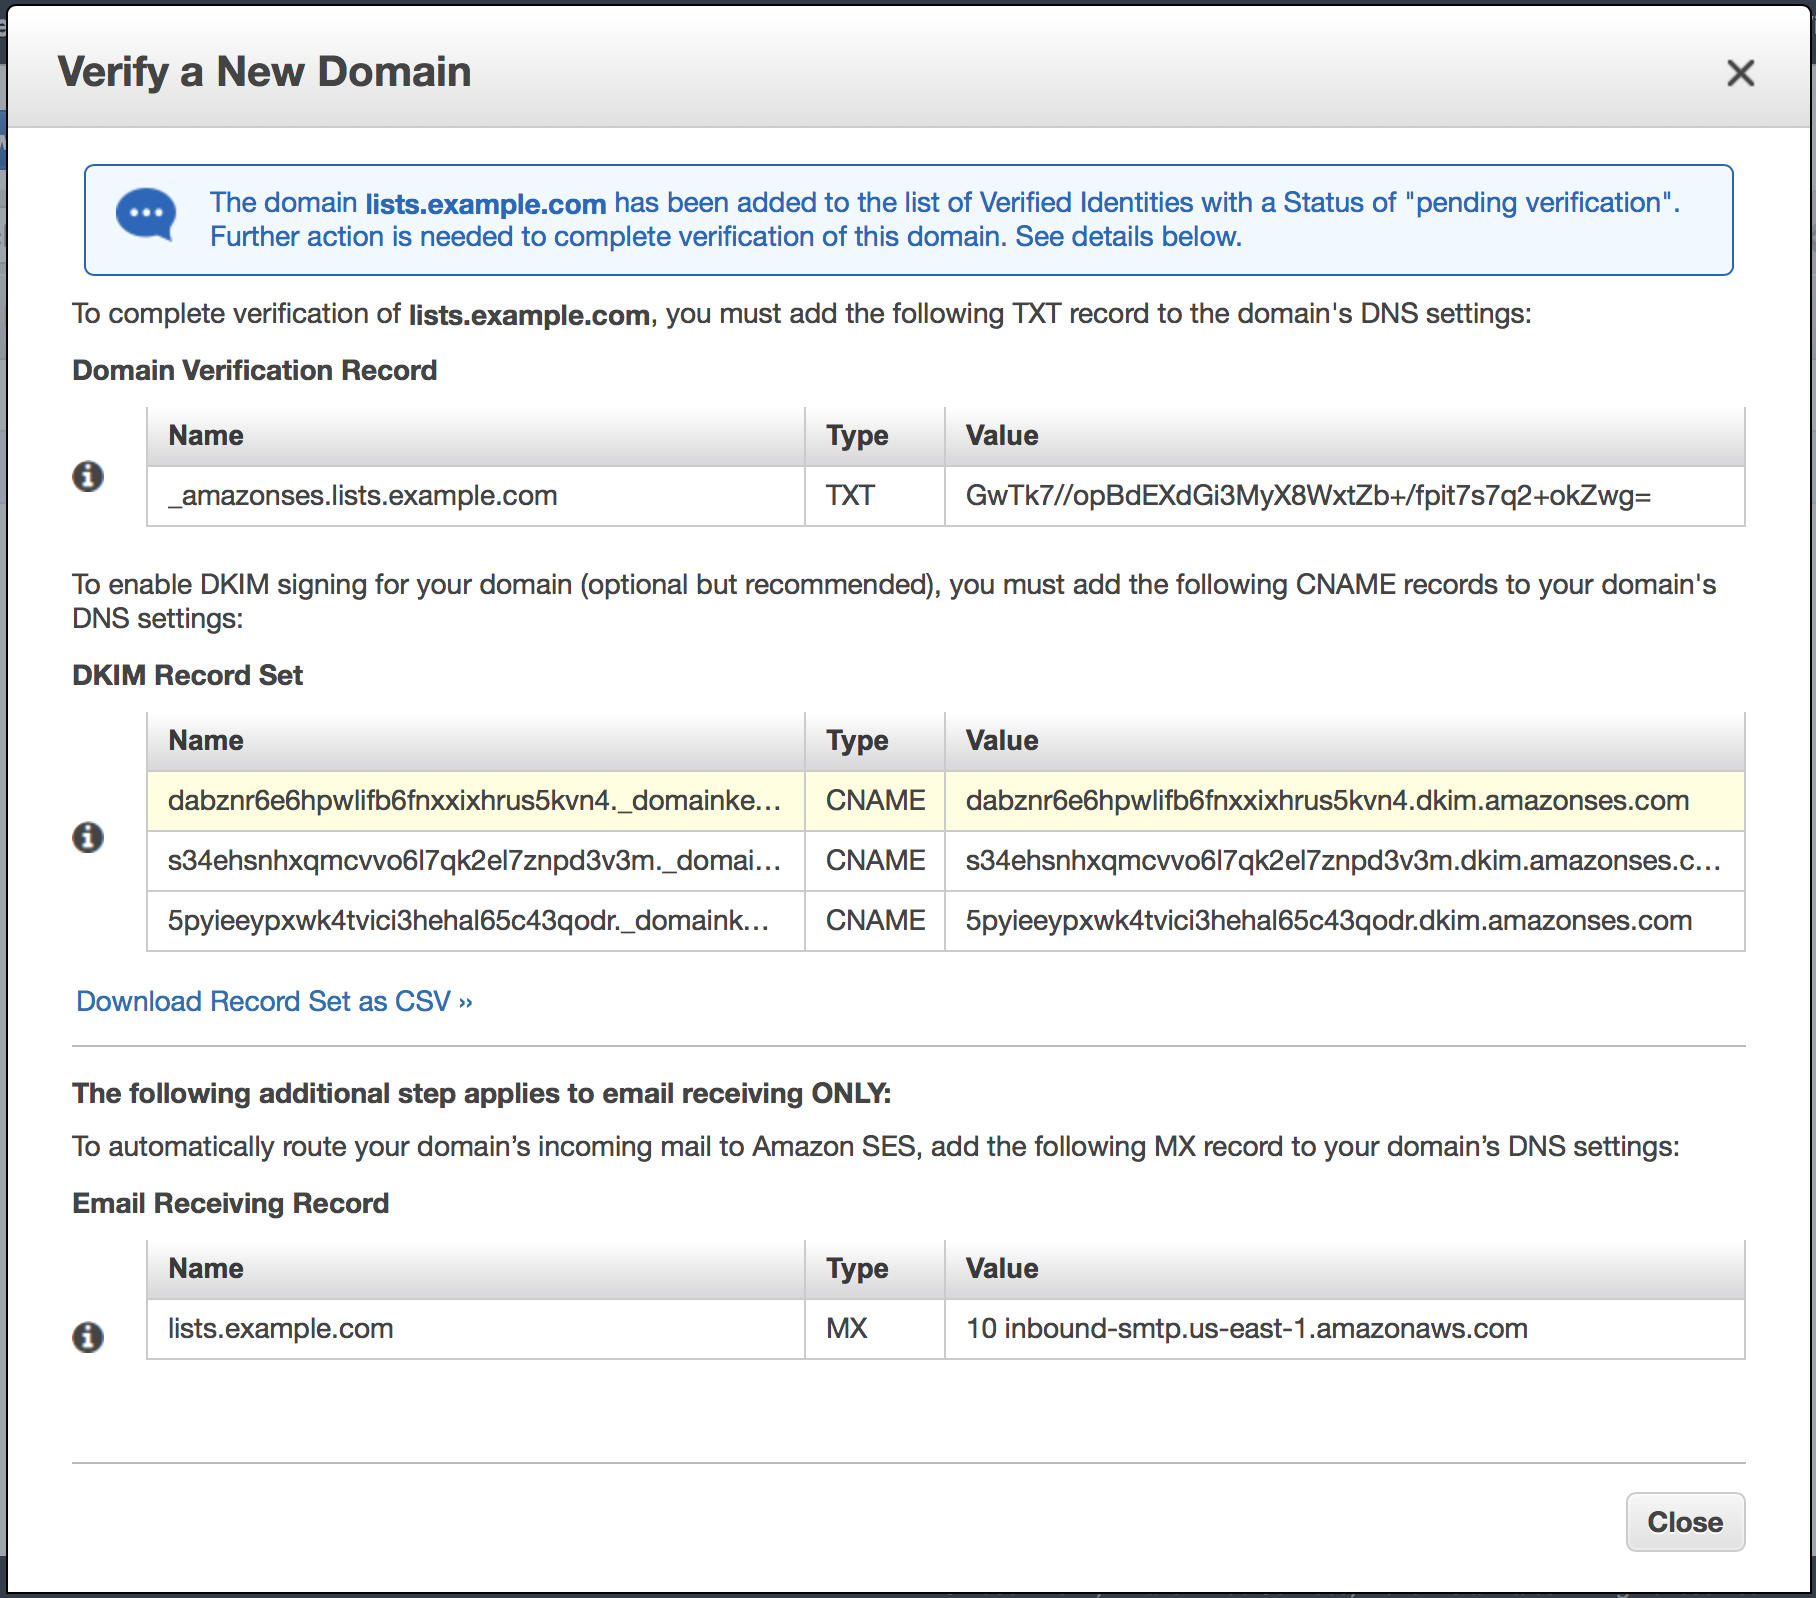Select _amazonses.lists.example.com name cell
1816x1598 pixels.
[x=476, y=496]
